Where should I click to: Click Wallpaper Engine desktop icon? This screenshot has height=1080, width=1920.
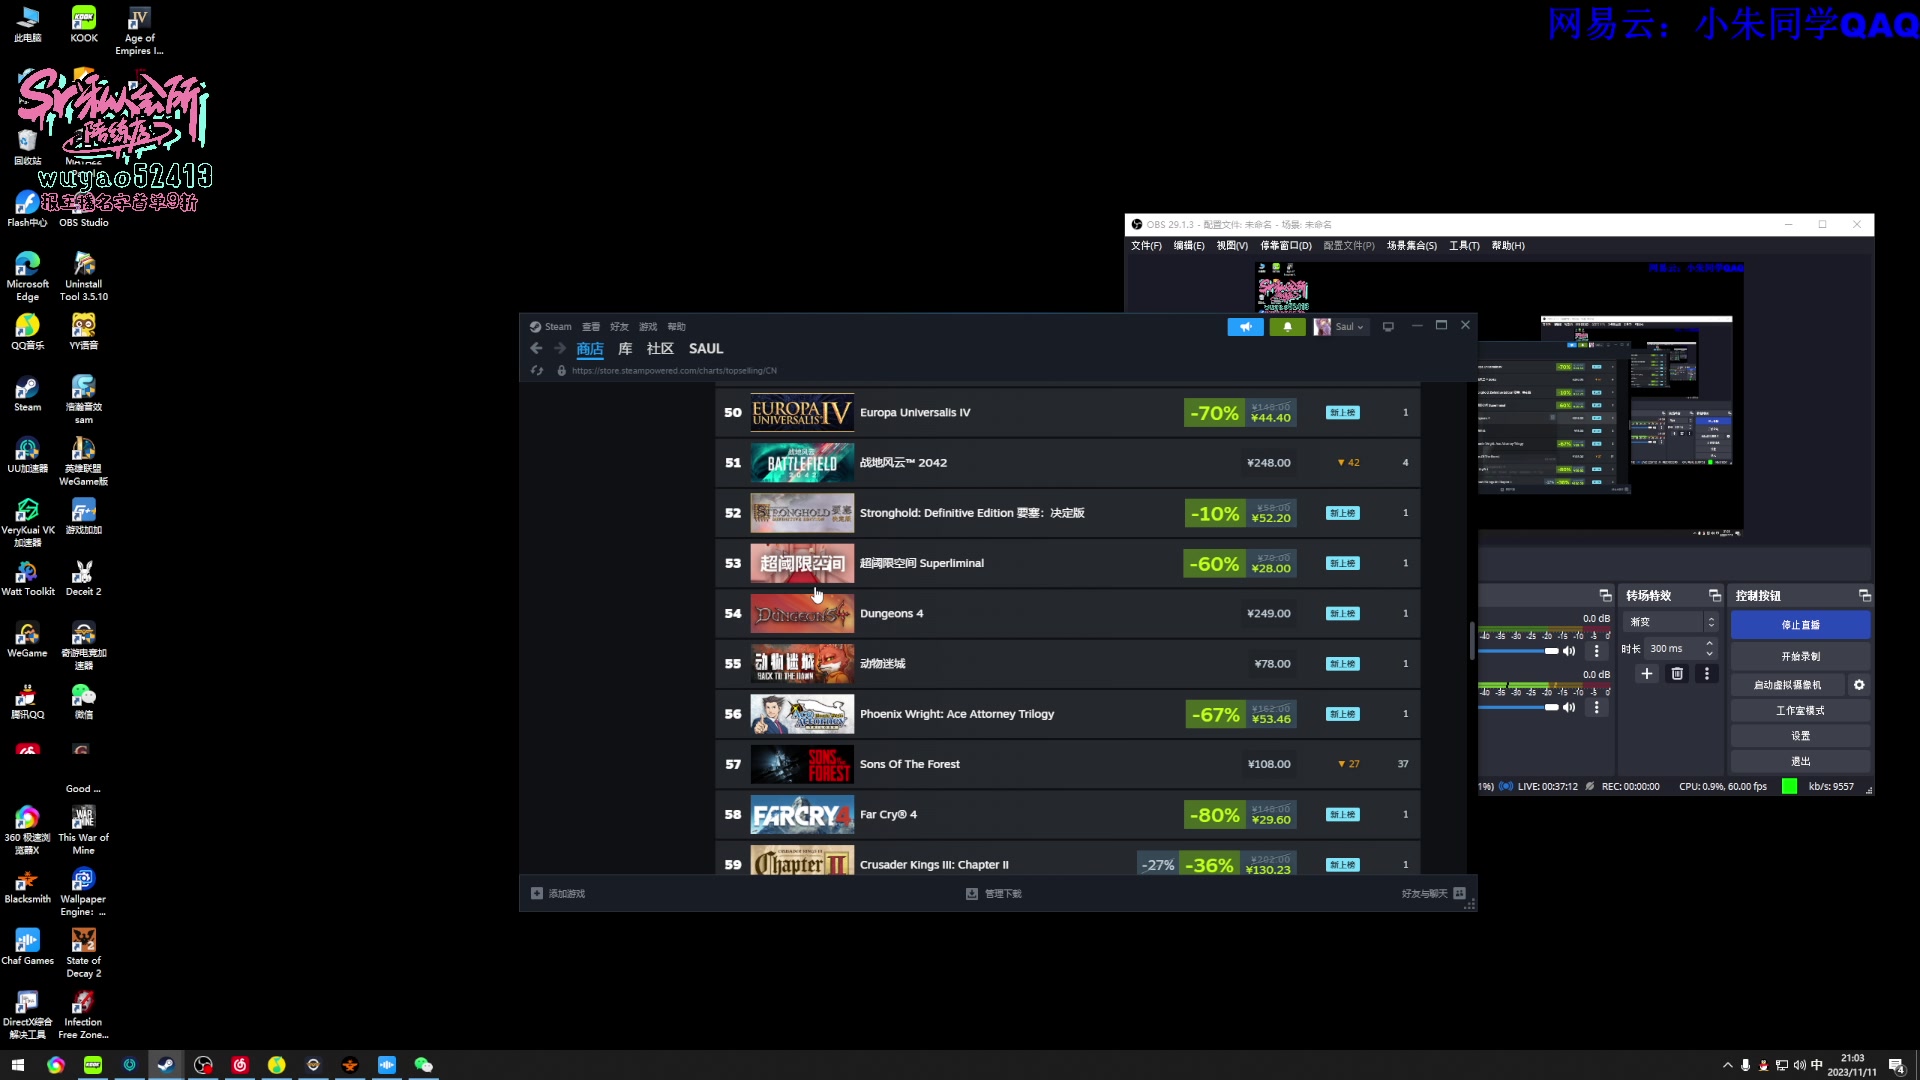click(x=83, y=892)
